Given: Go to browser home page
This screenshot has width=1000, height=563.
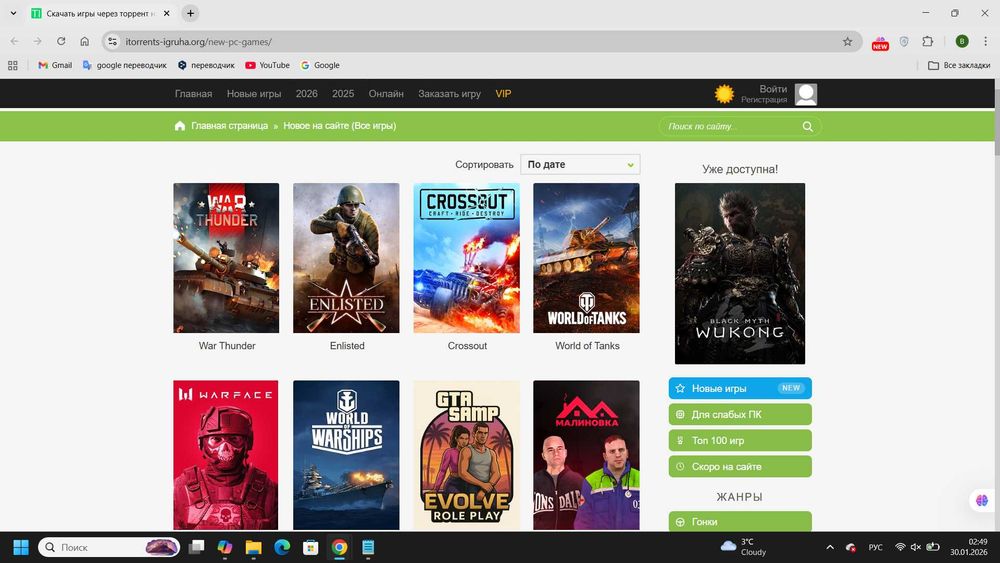Looking at the screenshot, I should [x=84, y=41].
